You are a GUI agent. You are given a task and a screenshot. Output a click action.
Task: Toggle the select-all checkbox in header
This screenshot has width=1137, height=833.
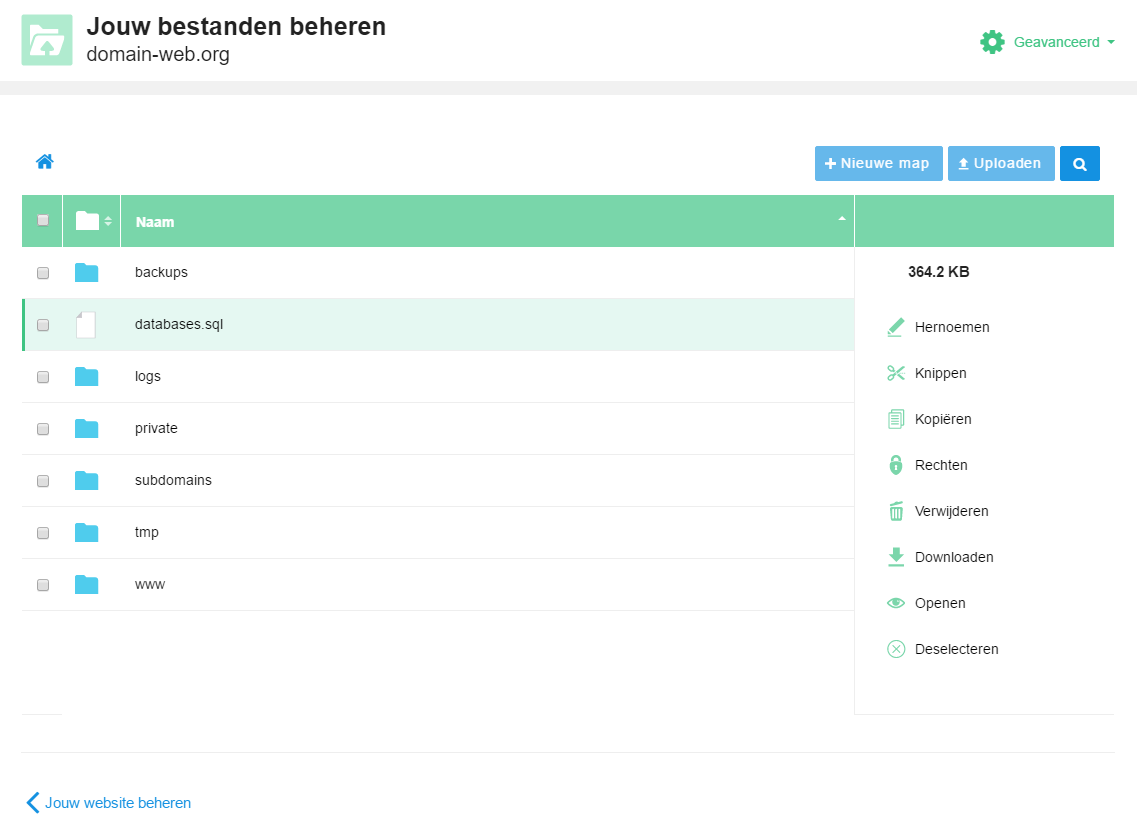coord(43,220)
